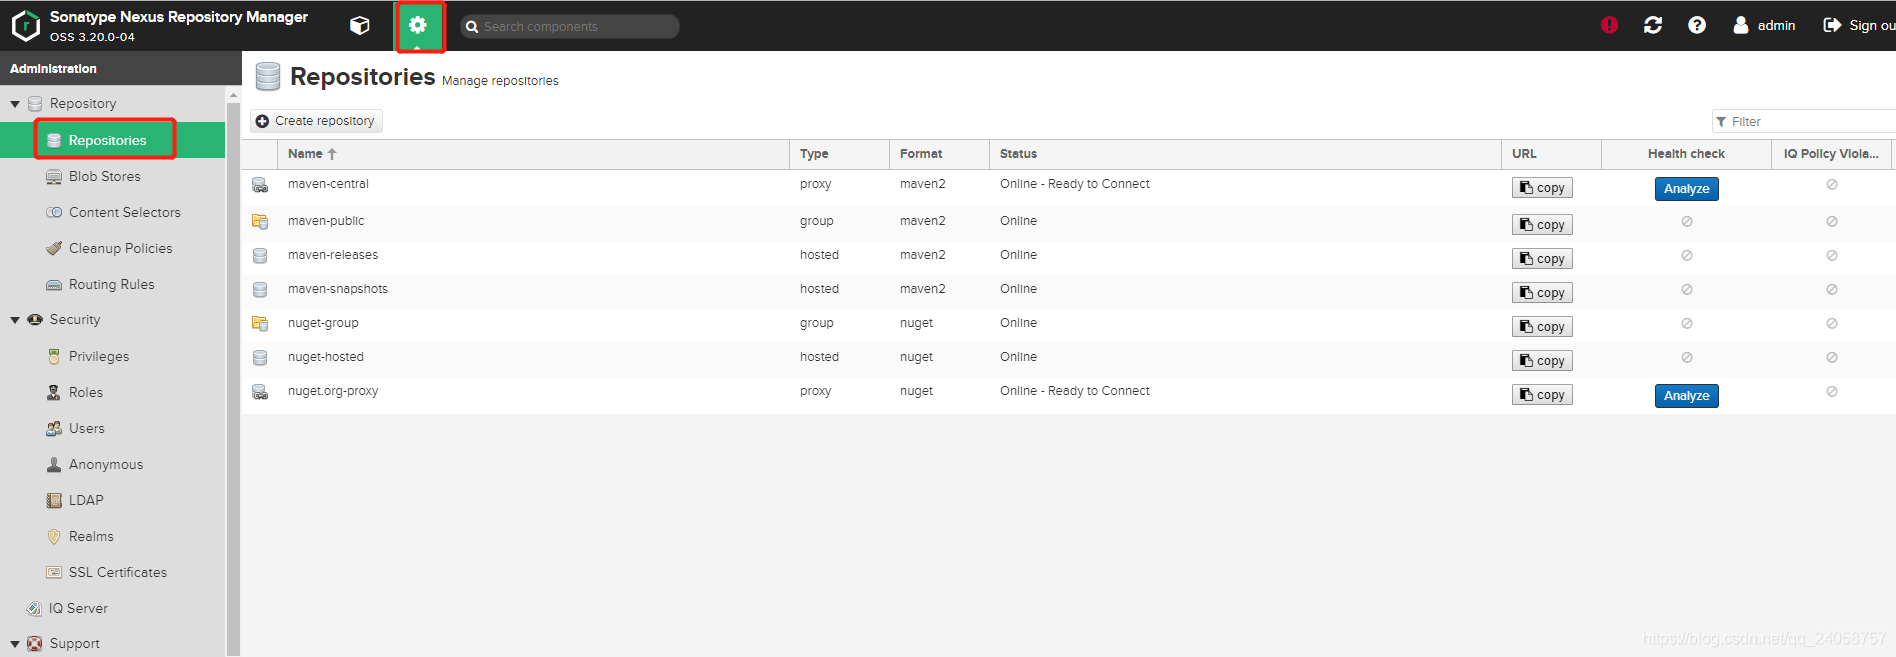Image resolution: width=1896 pixels, height=657 pixels.
Task: Click the nuget-group folder icon
Action: pyautogui.click(x=260, y=324)
